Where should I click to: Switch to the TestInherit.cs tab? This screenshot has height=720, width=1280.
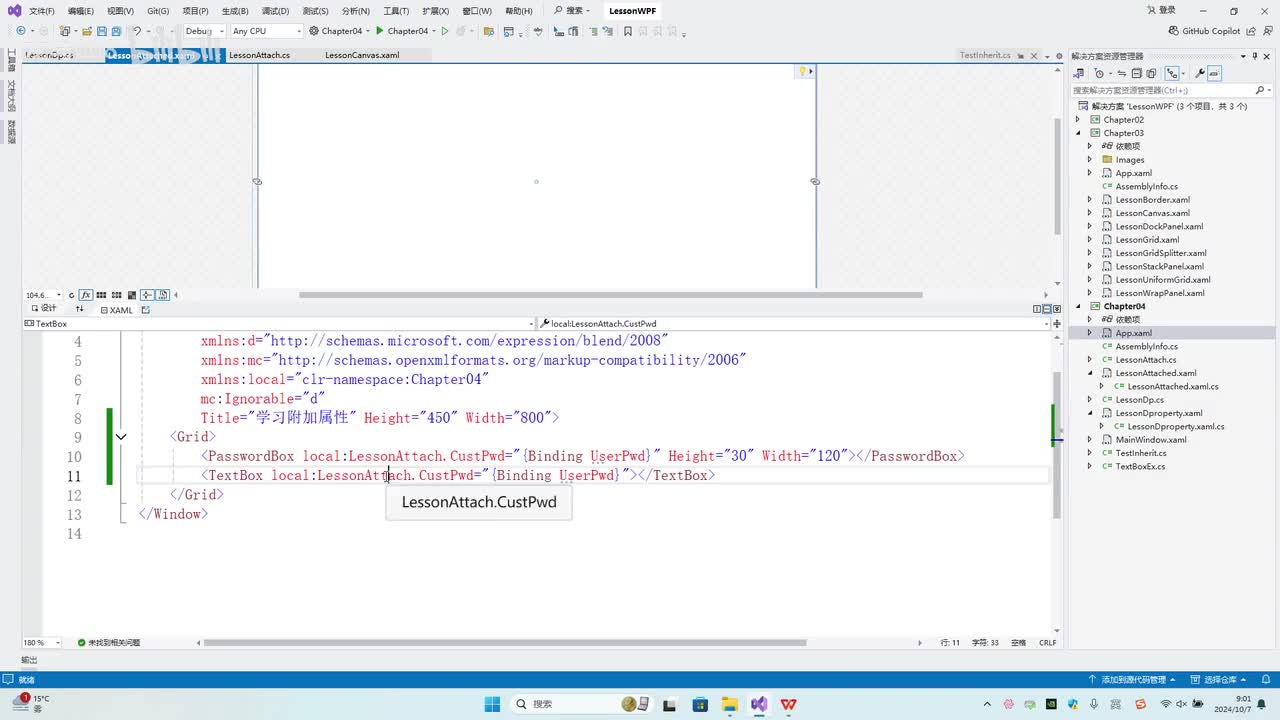coord(986,55)
